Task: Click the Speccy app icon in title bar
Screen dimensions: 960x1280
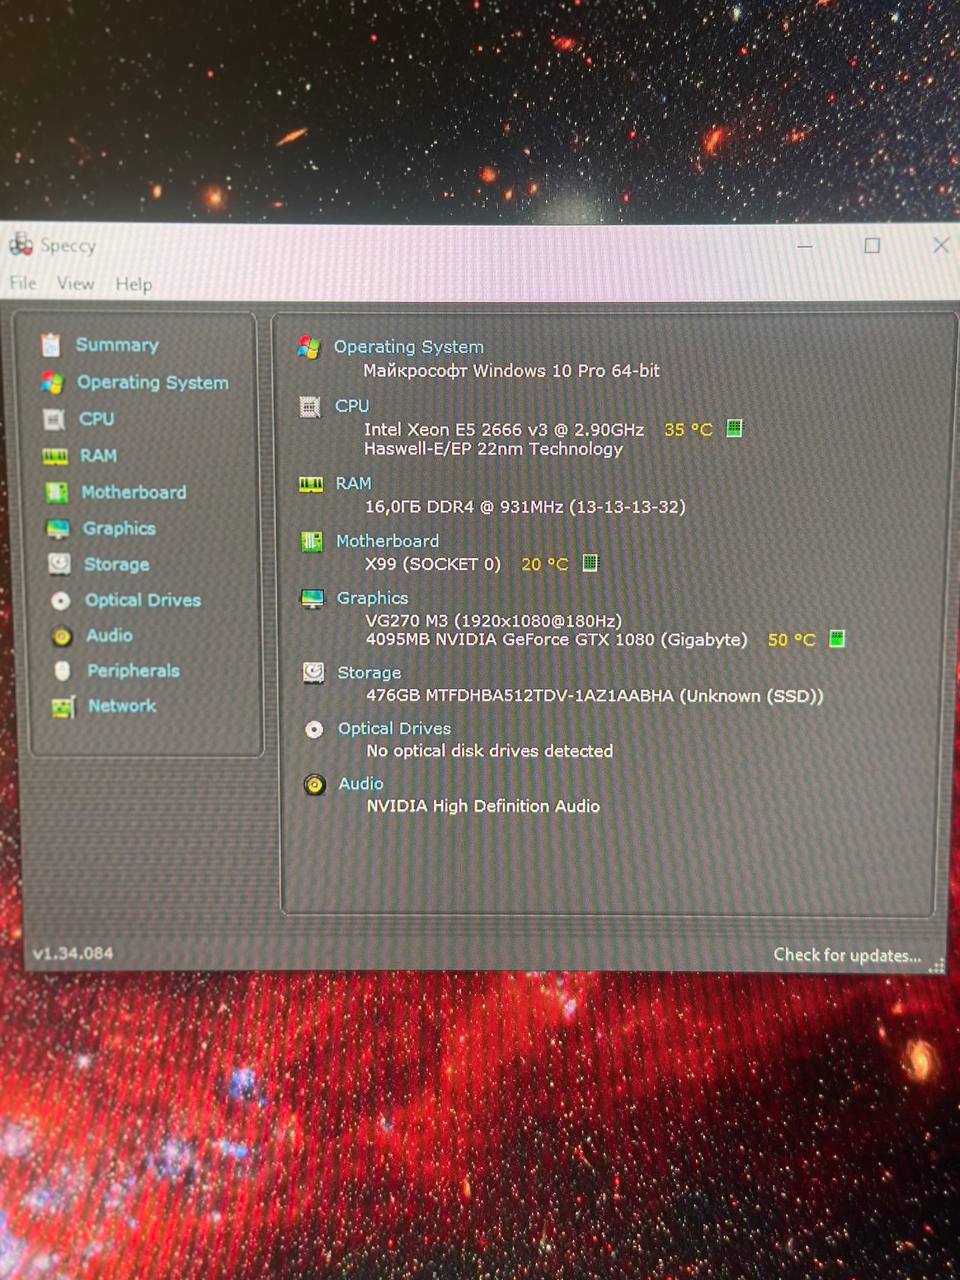Action: tap(21, 243)
